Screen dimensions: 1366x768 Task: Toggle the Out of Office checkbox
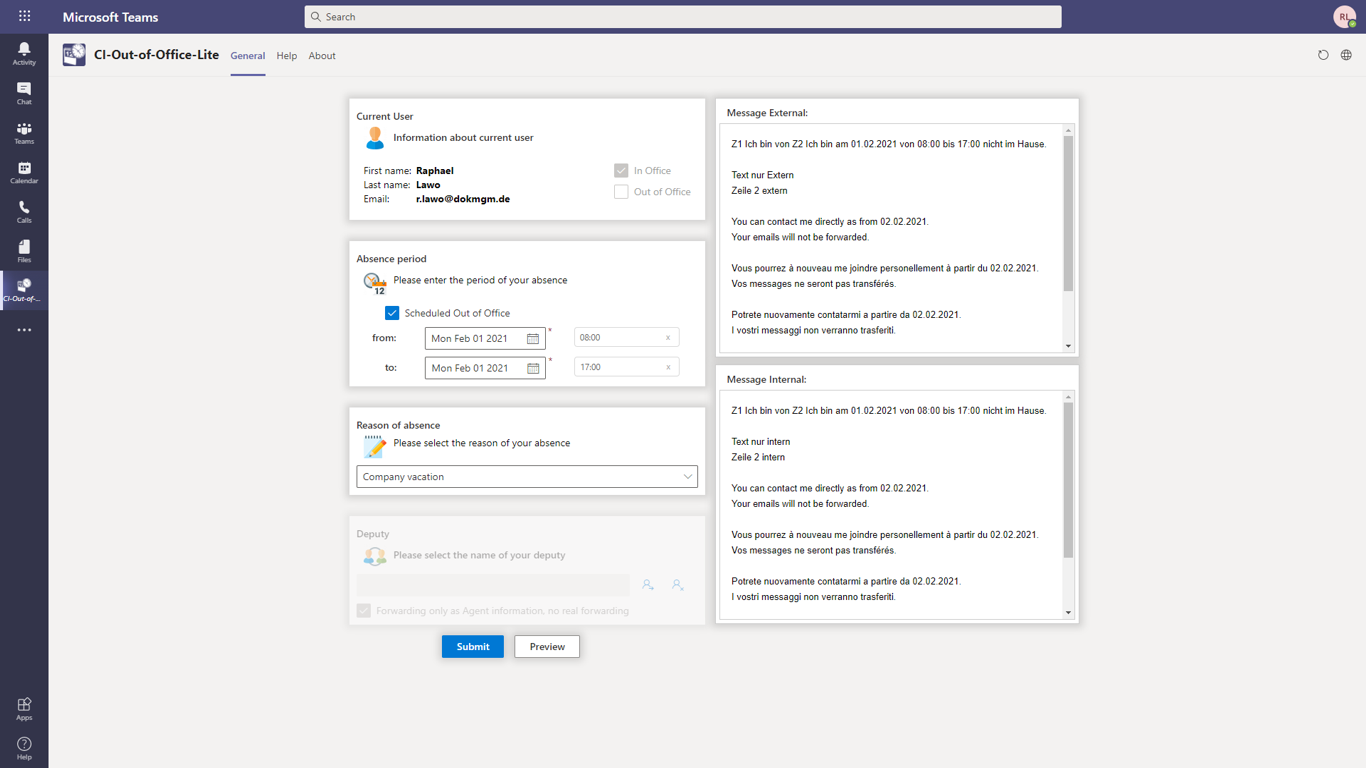[621, 192]
